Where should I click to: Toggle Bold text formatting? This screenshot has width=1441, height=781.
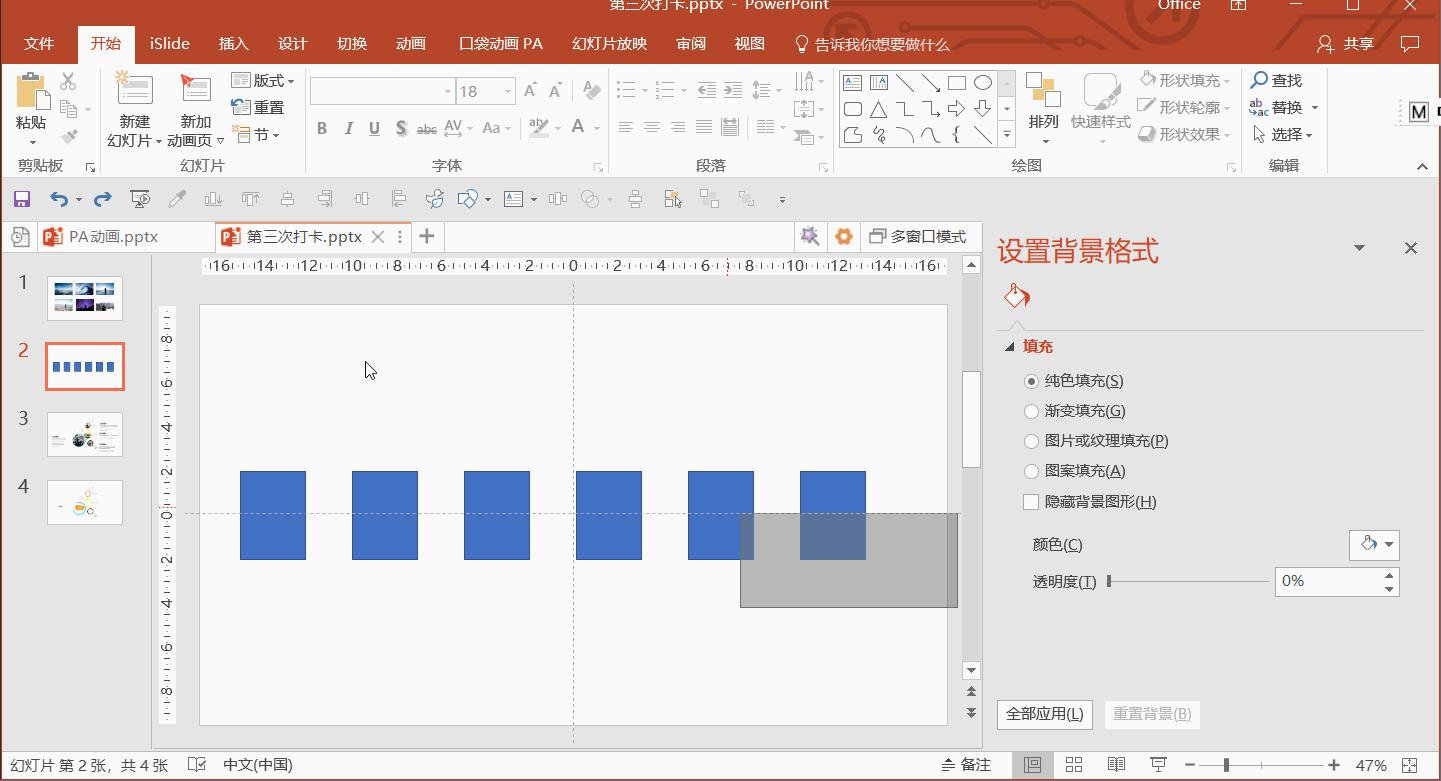pyautogui.click(x=322, y=128)
